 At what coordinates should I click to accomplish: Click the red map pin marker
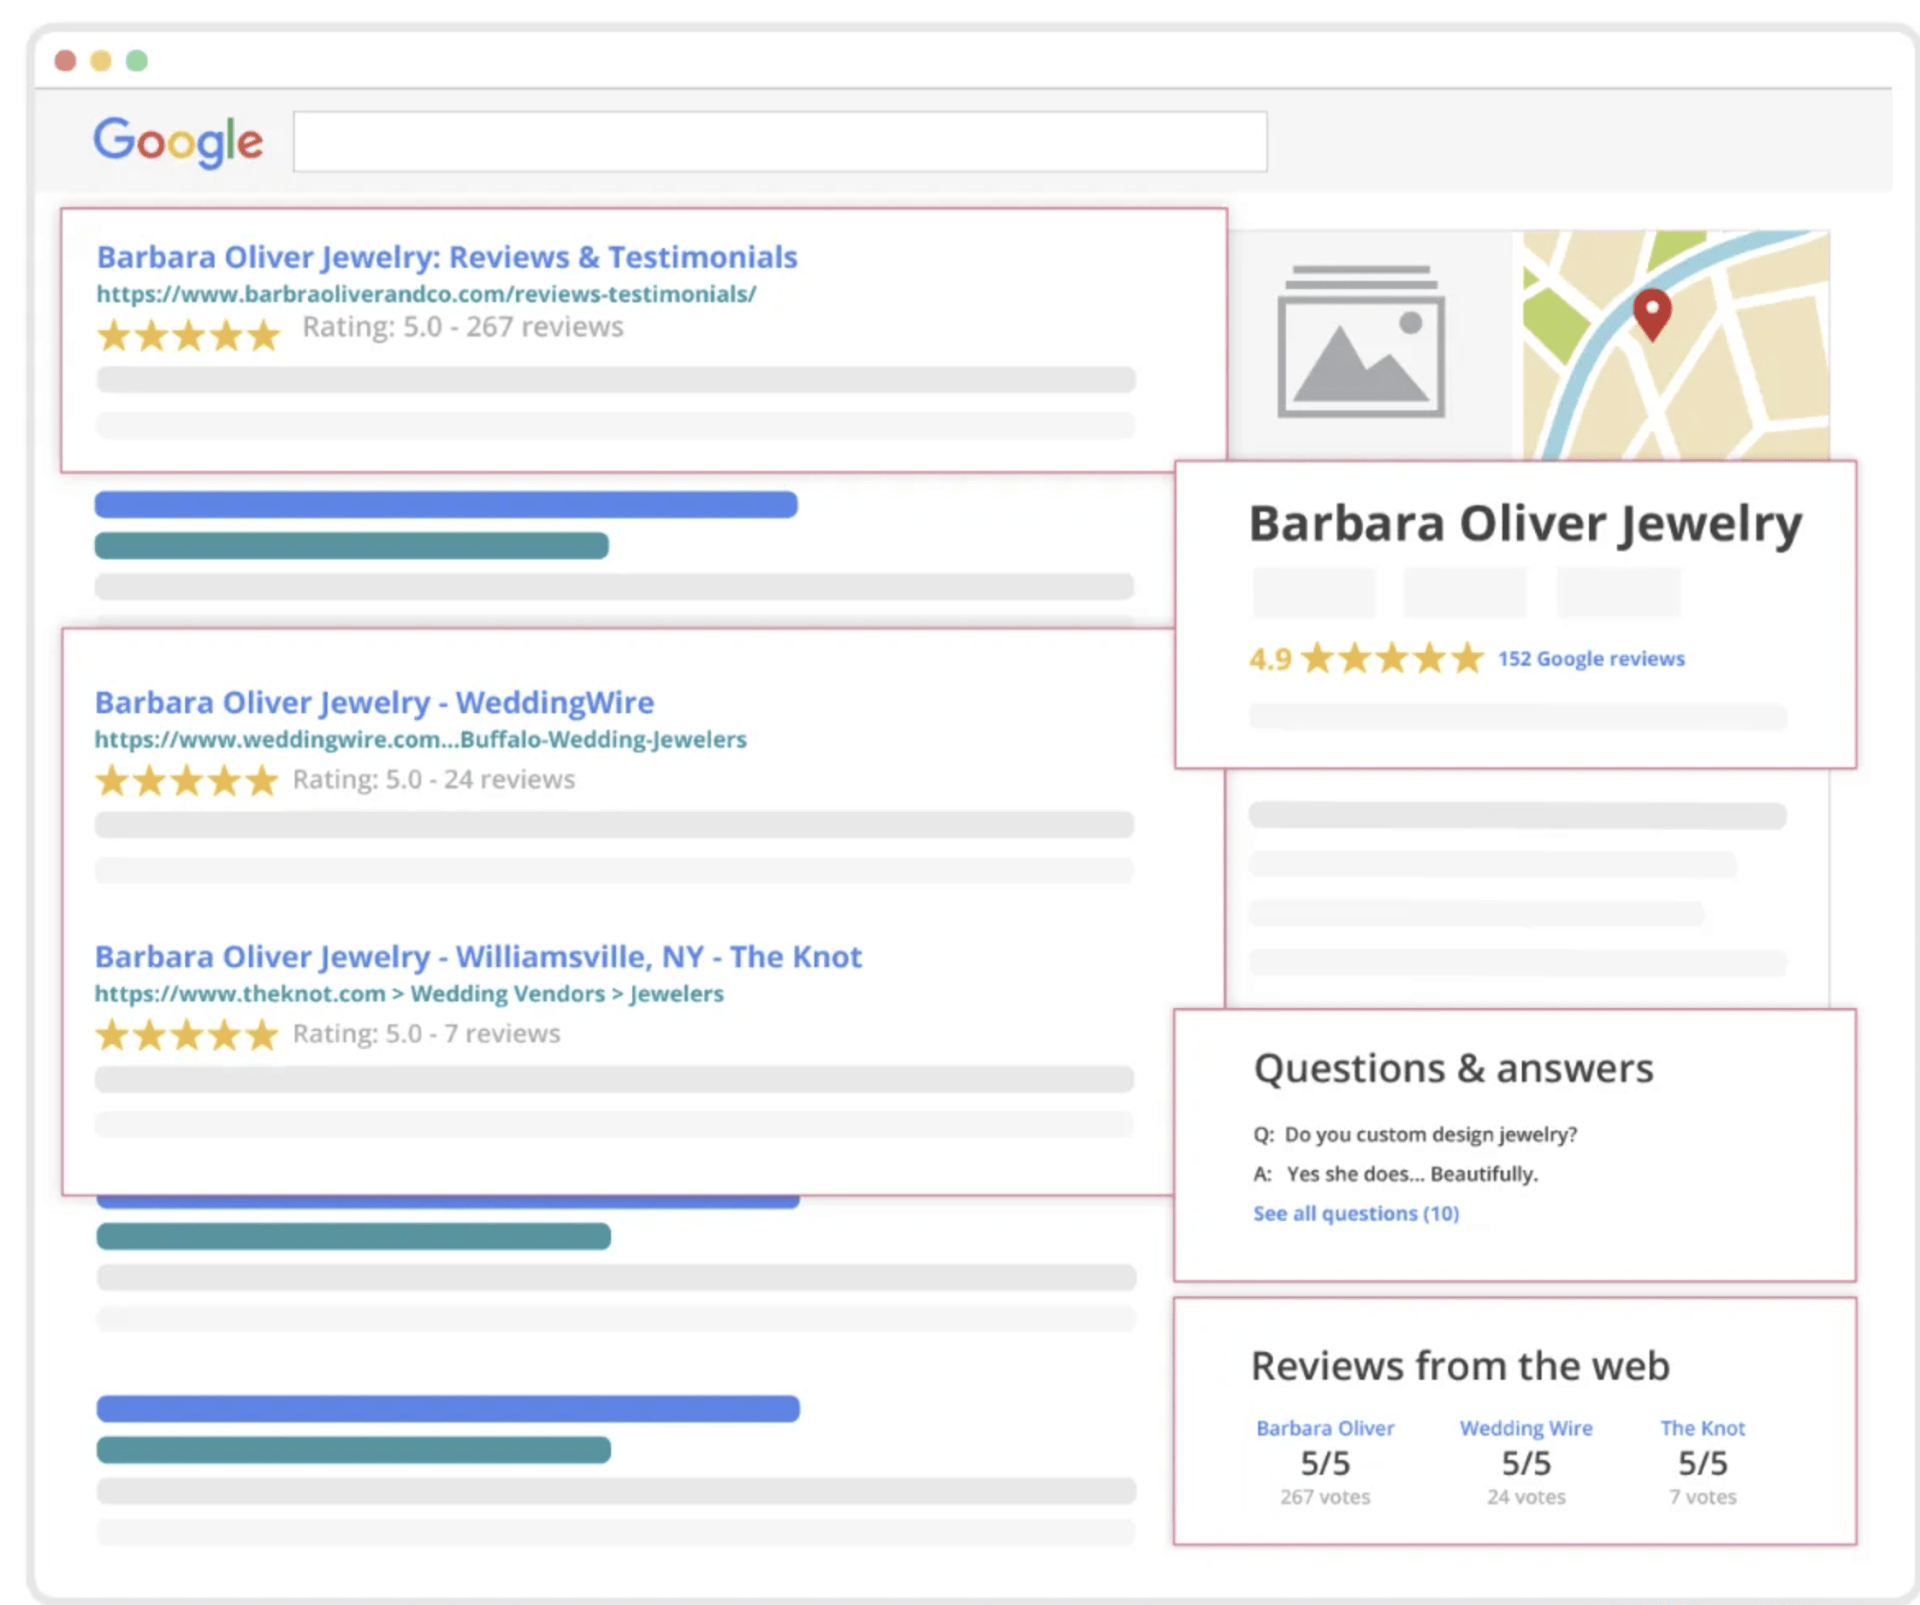pyautogui.click(x=1652, y=315)
